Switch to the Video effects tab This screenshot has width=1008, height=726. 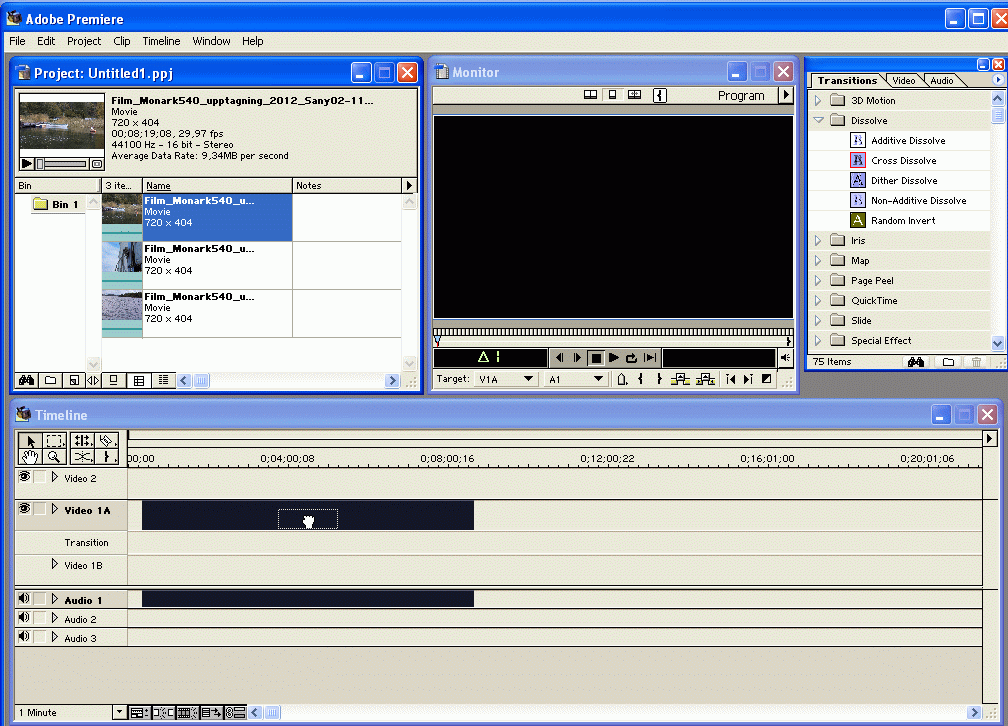903,80
